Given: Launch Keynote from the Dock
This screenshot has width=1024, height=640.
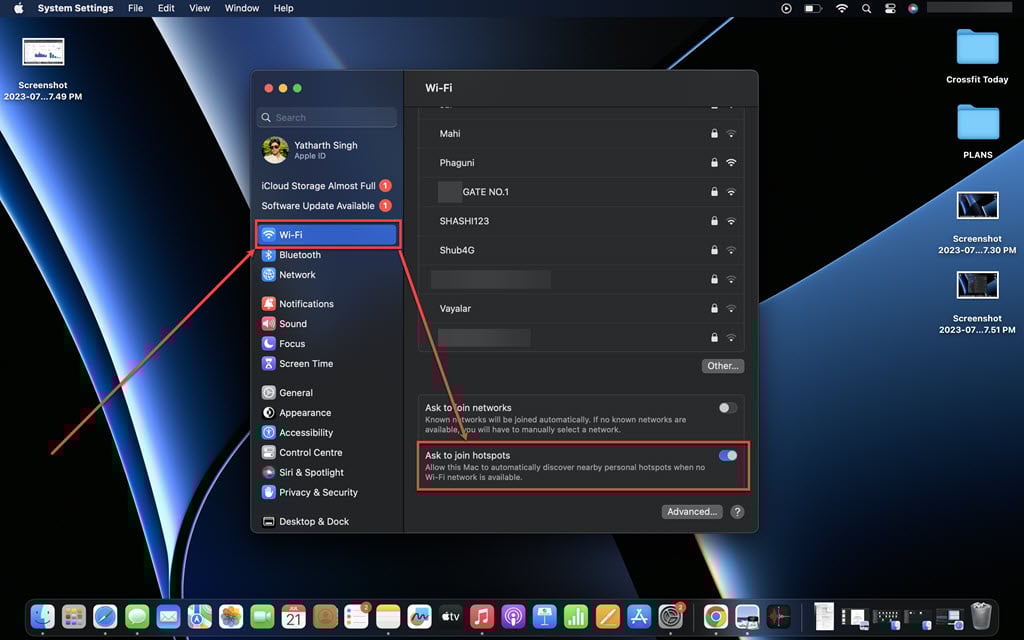Looking at the screenshot, I should pos(545,616).
